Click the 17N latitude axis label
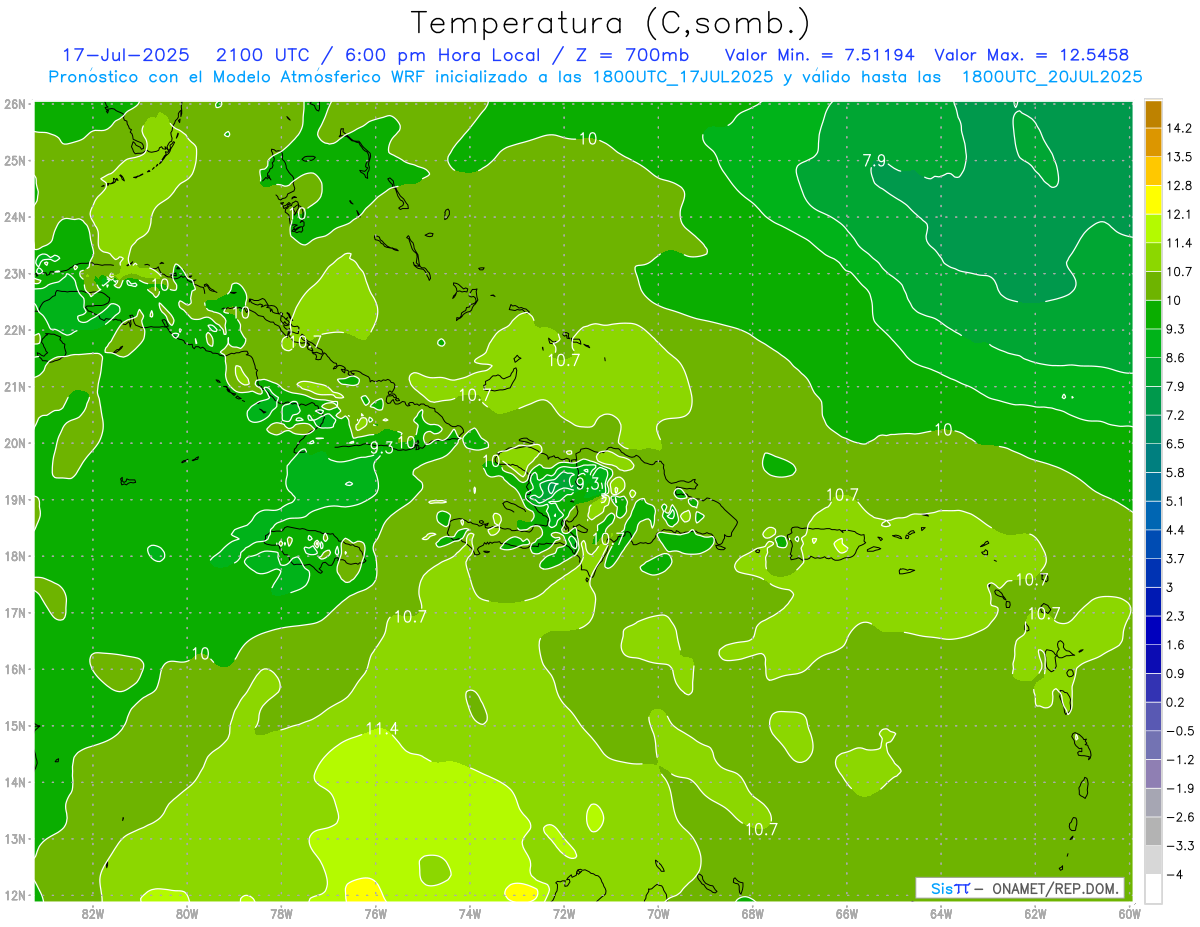Viewport: 1200px width, 927px height. tap(14, 612)
